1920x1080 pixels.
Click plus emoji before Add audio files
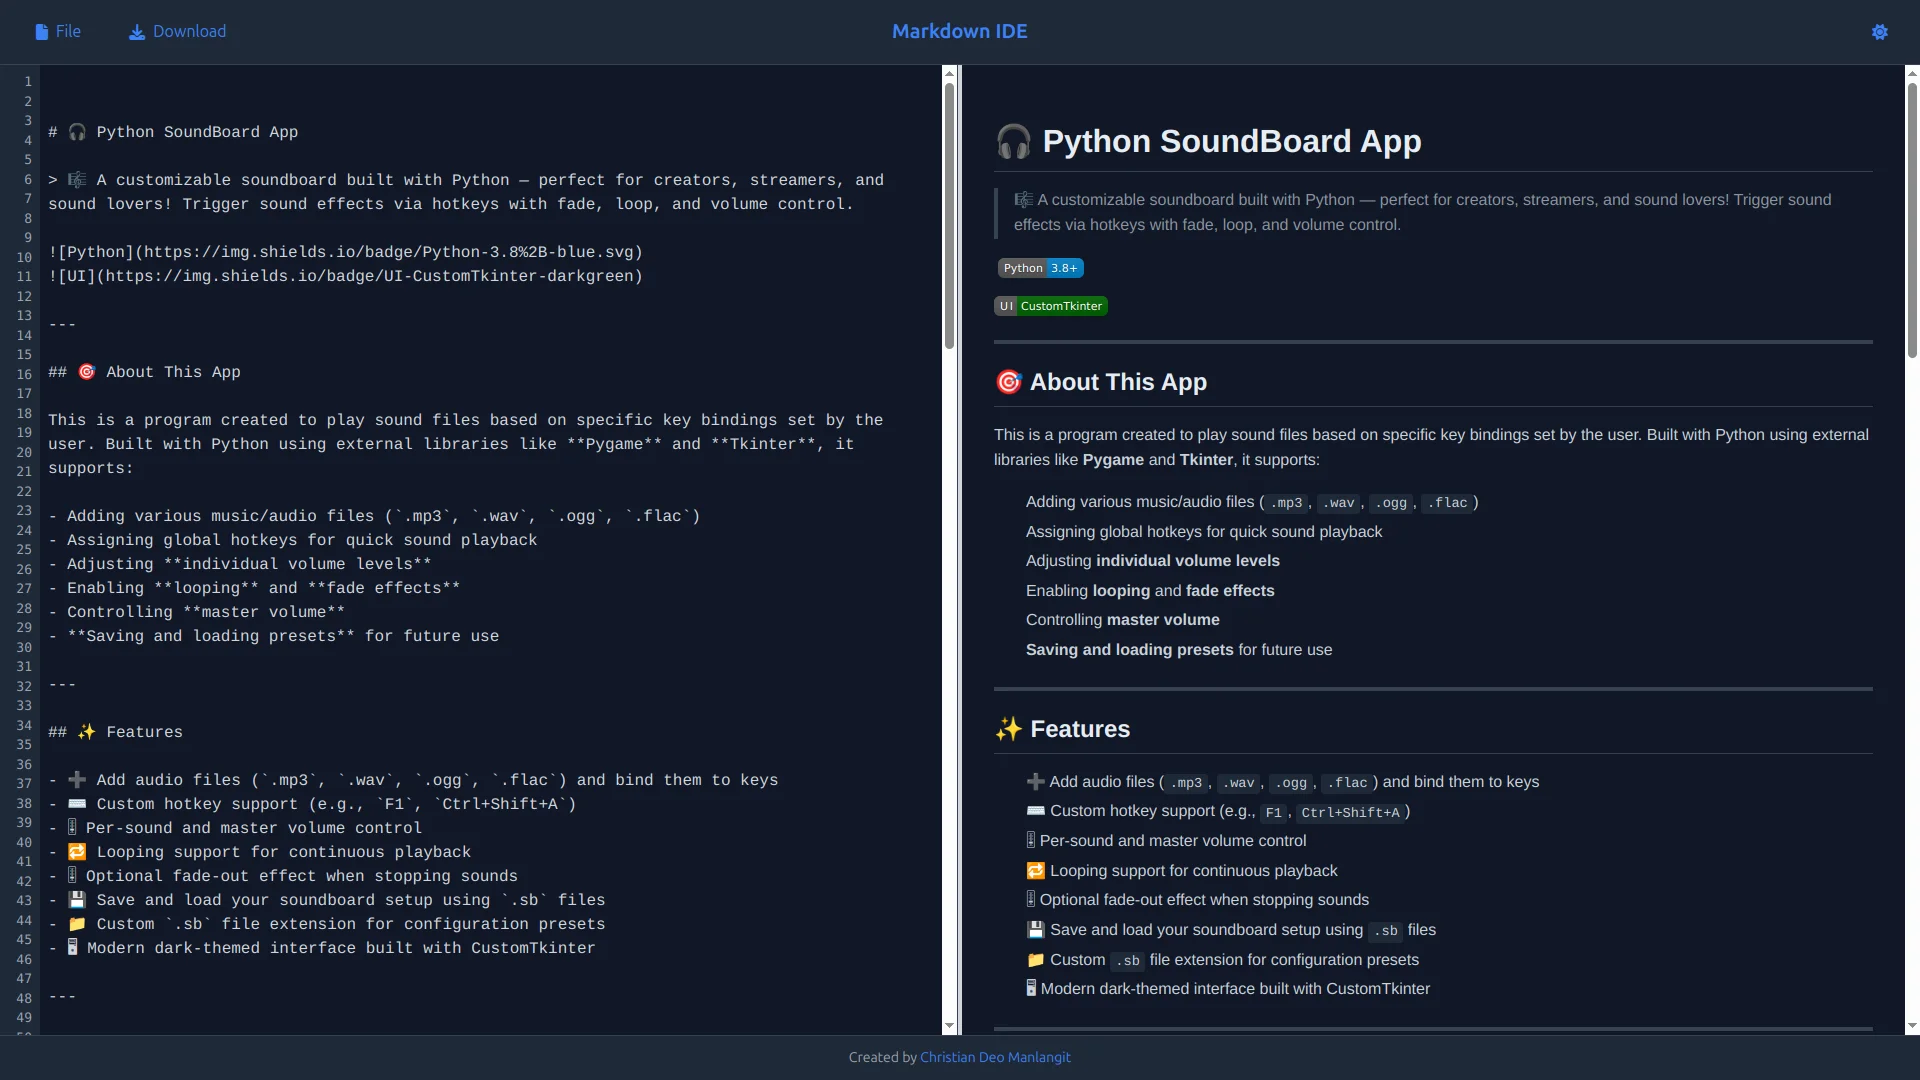(x=1036, y=782)
